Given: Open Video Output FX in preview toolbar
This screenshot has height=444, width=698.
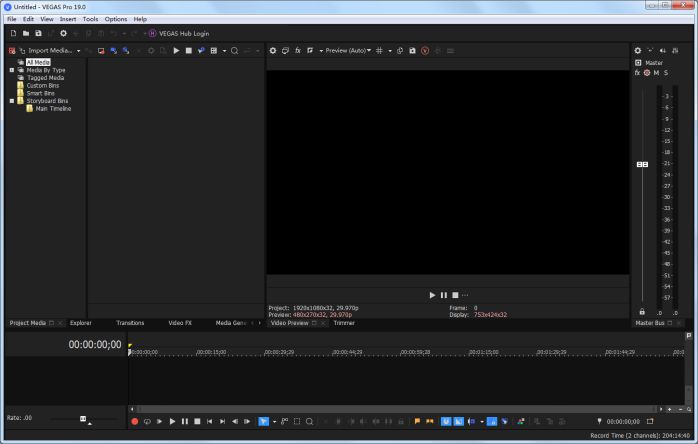Looking at the screenshot, I should click(298, 51).
